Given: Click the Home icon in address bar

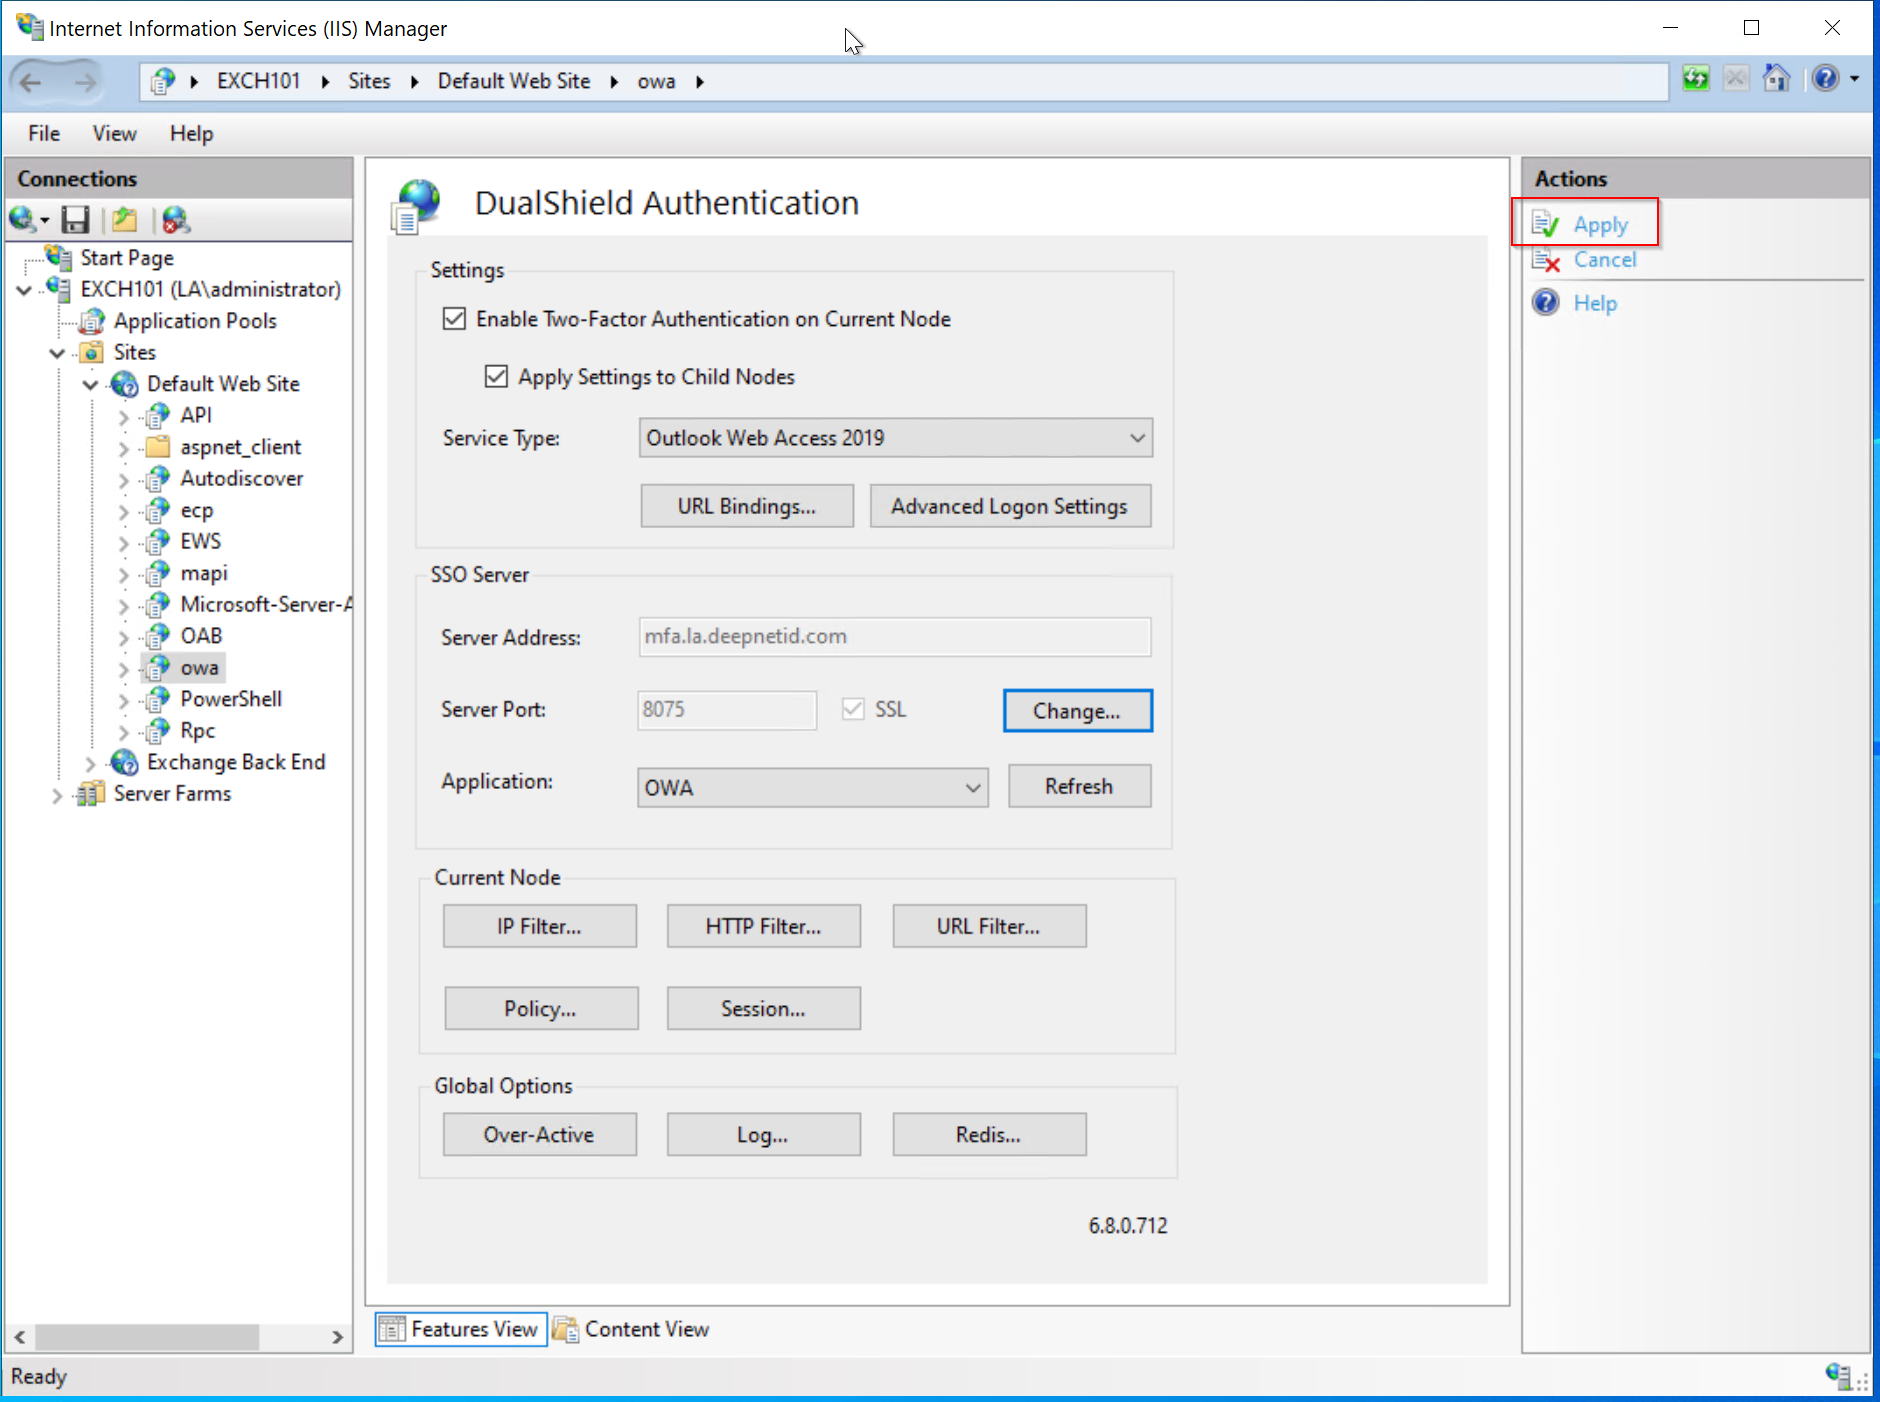Looking at the screenshot, I should click(1776, 79).
